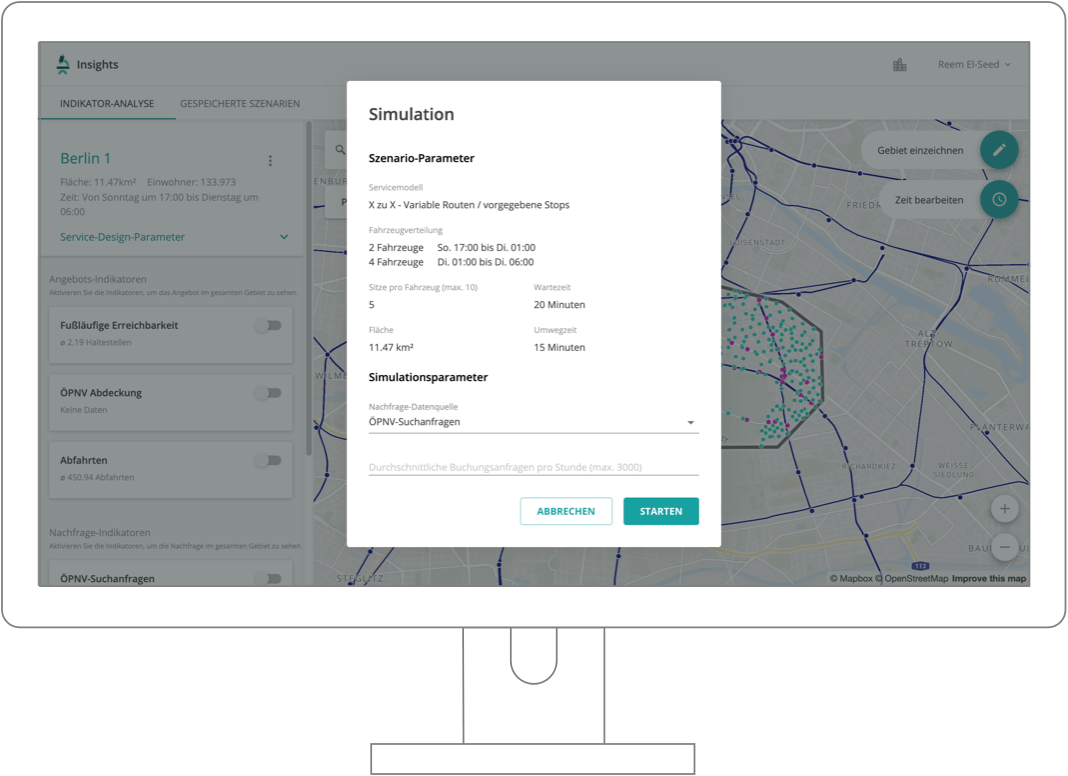
Task: Click the Servicemodell value 'X zu X - Variable Routen'
Action: click(469, 204)
